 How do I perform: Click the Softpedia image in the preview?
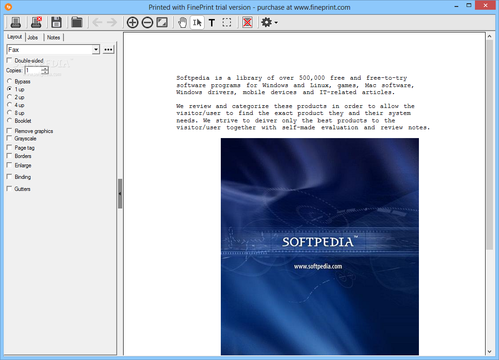[320, 247]
